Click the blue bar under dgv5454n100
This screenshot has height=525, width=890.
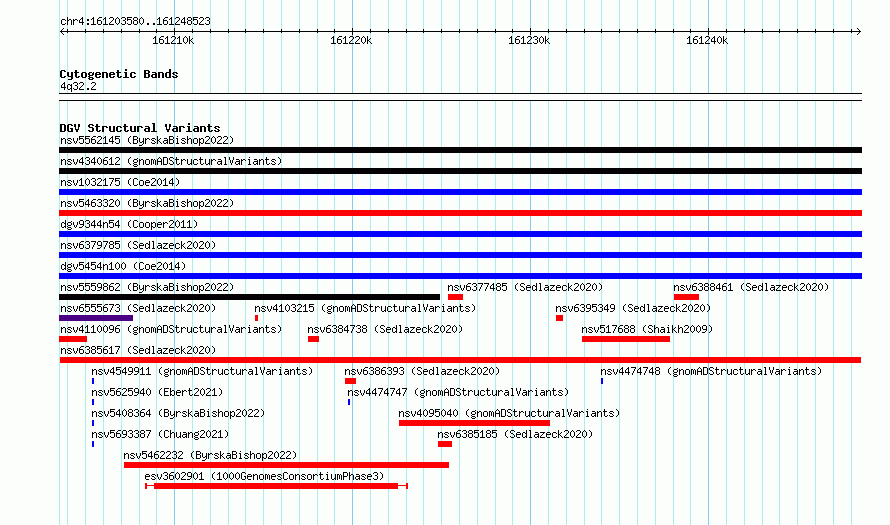(460, 276)
